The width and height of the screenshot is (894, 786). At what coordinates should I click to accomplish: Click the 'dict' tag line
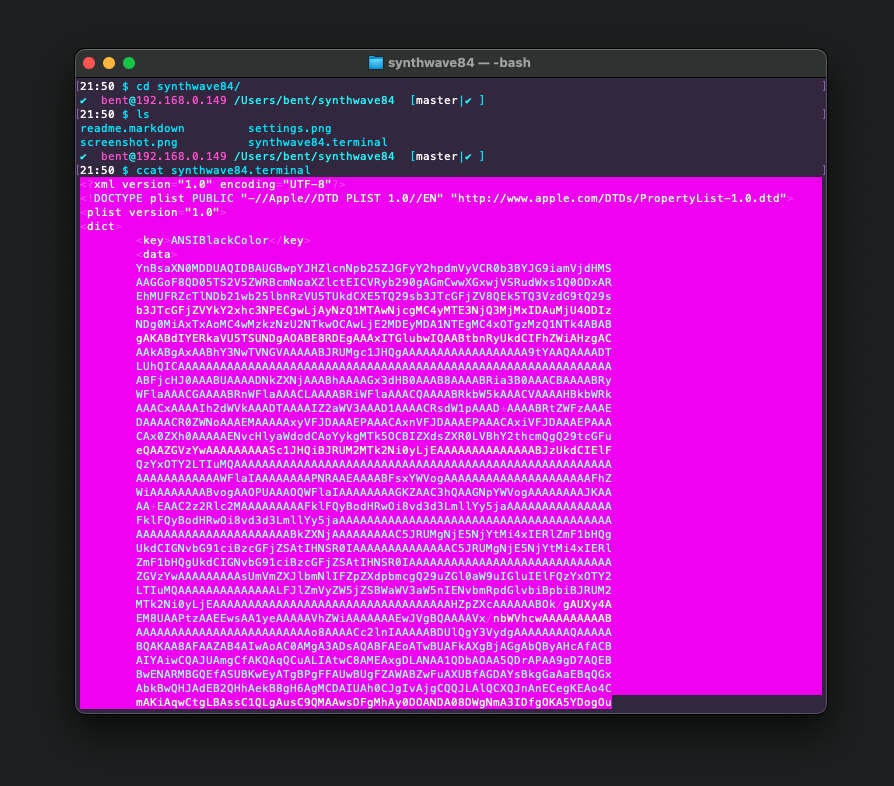101,226
